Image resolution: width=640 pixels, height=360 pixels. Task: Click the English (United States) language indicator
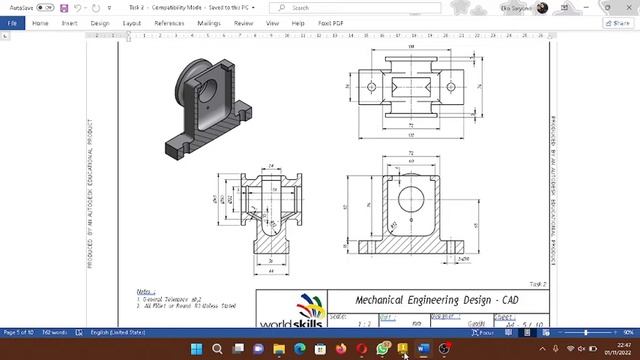coord(118,333)
